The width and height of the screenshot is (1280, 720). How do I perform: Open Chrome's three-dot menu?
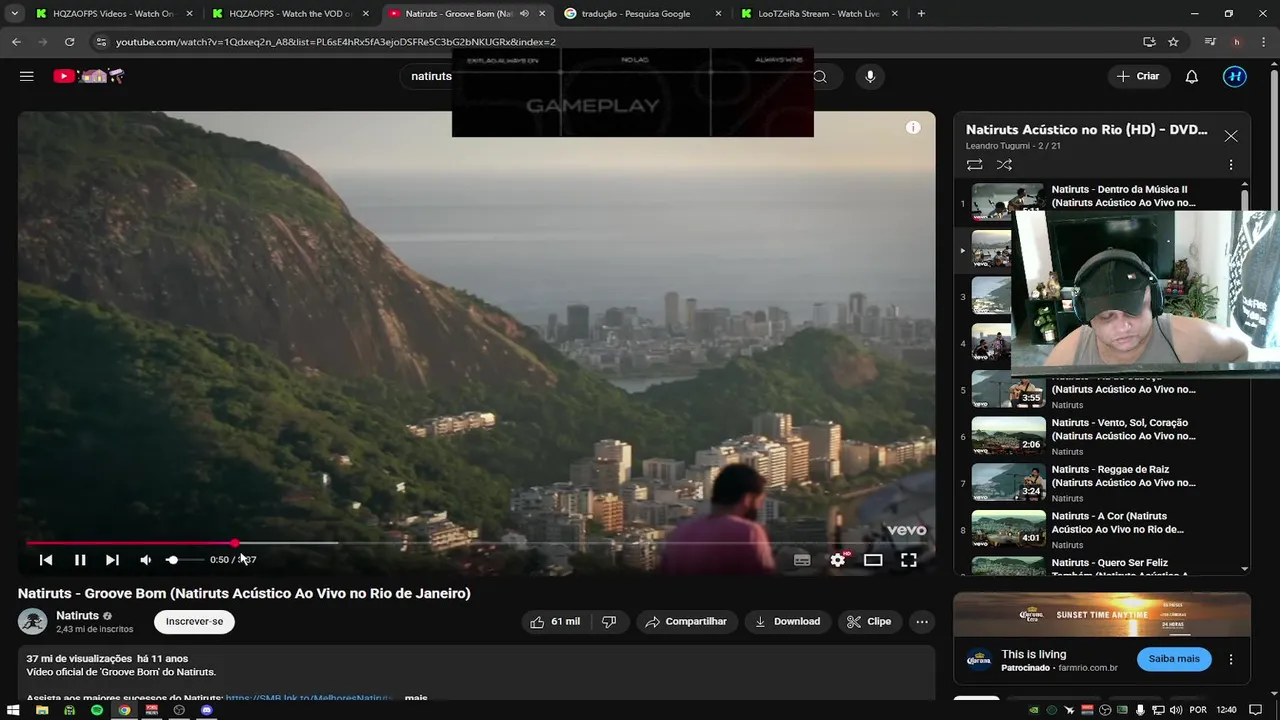coord(1263,42)
